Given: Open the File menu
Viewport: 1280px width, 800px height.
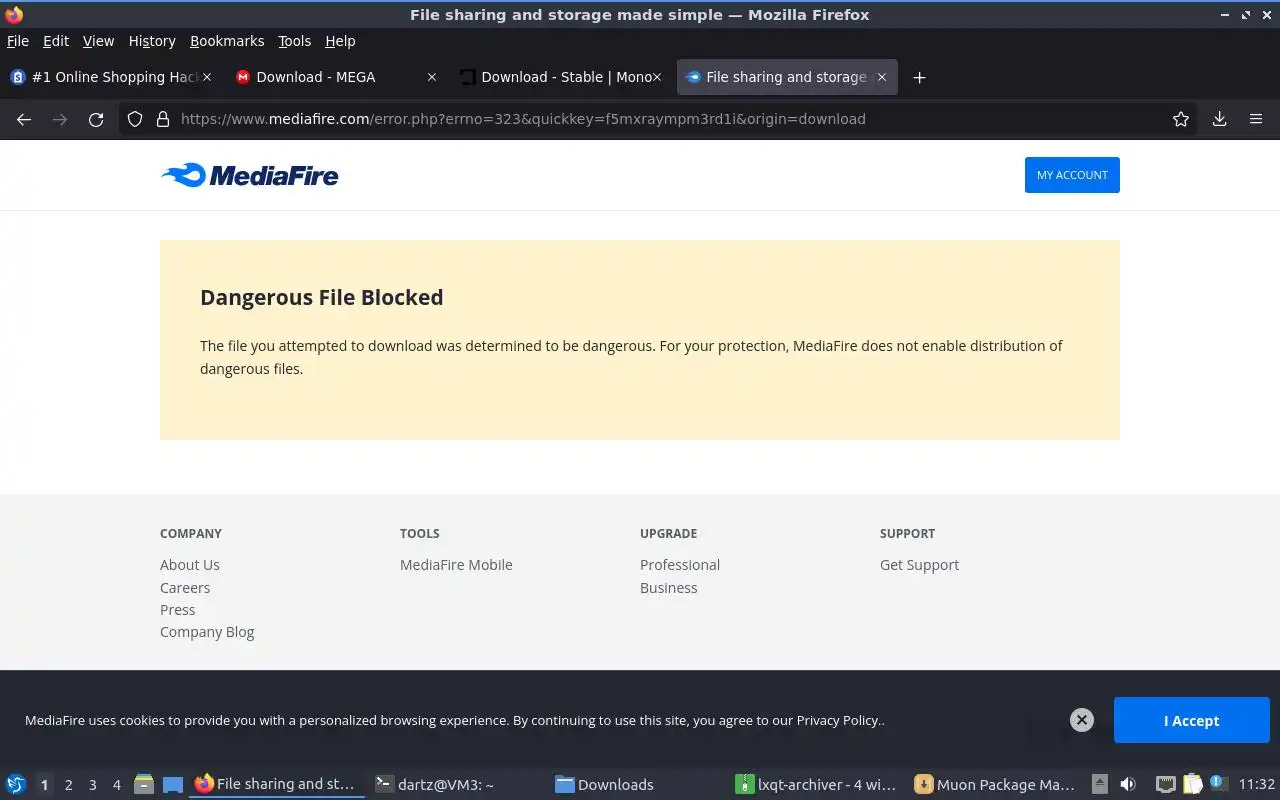Looking at the screenshot, I should [18, 41].
